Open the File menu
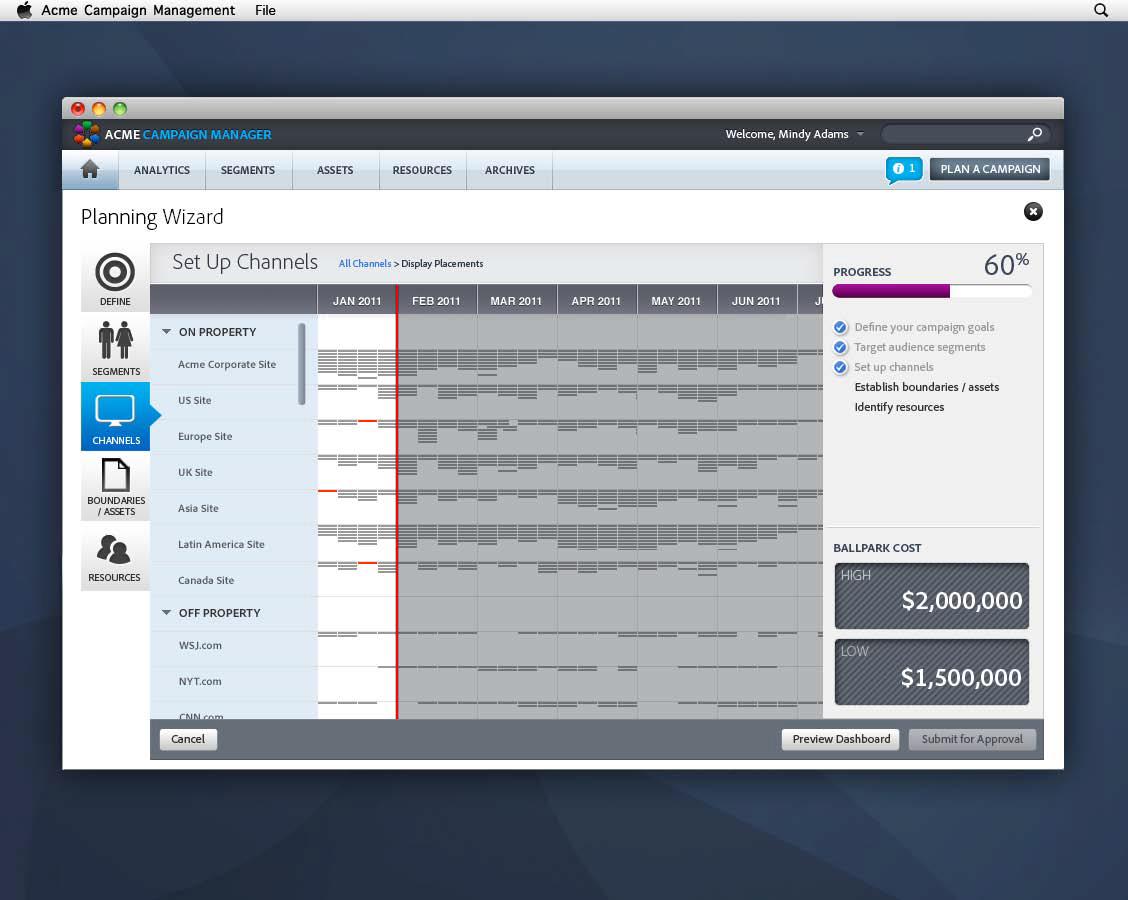This screenshot has width=1128, height=900. (x=265, y=10)
